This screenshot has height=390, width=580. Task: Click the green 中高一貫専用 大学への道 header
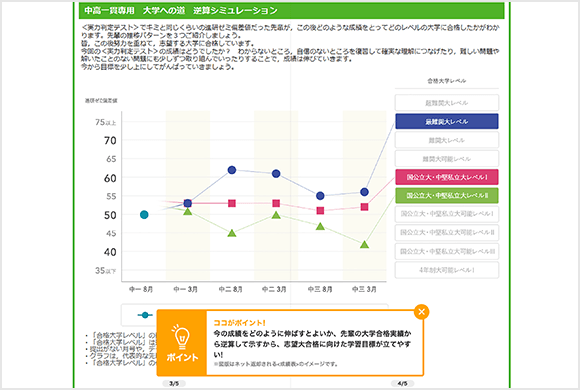click(291, 10)
